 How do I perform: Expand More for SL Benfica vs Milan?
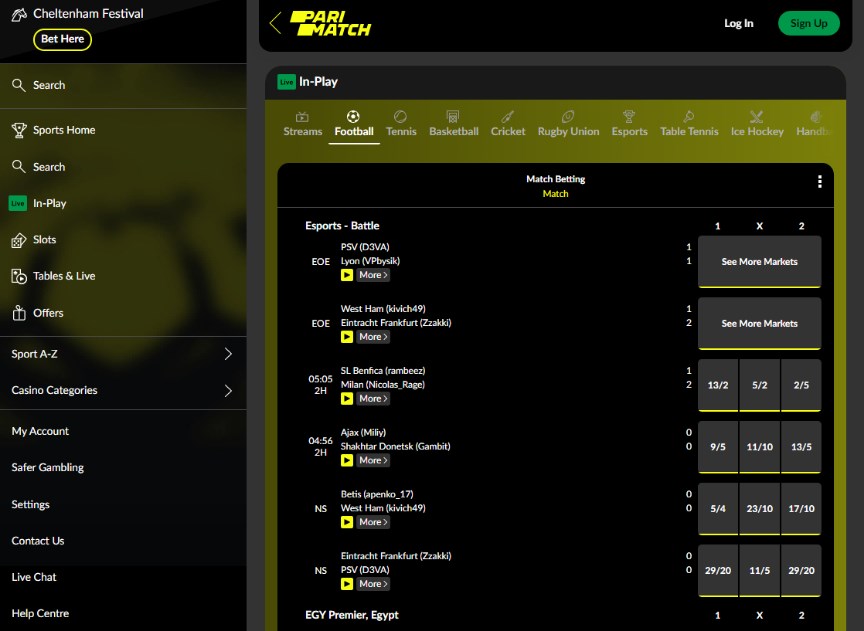pyautogui.click(x=373, y=398)
